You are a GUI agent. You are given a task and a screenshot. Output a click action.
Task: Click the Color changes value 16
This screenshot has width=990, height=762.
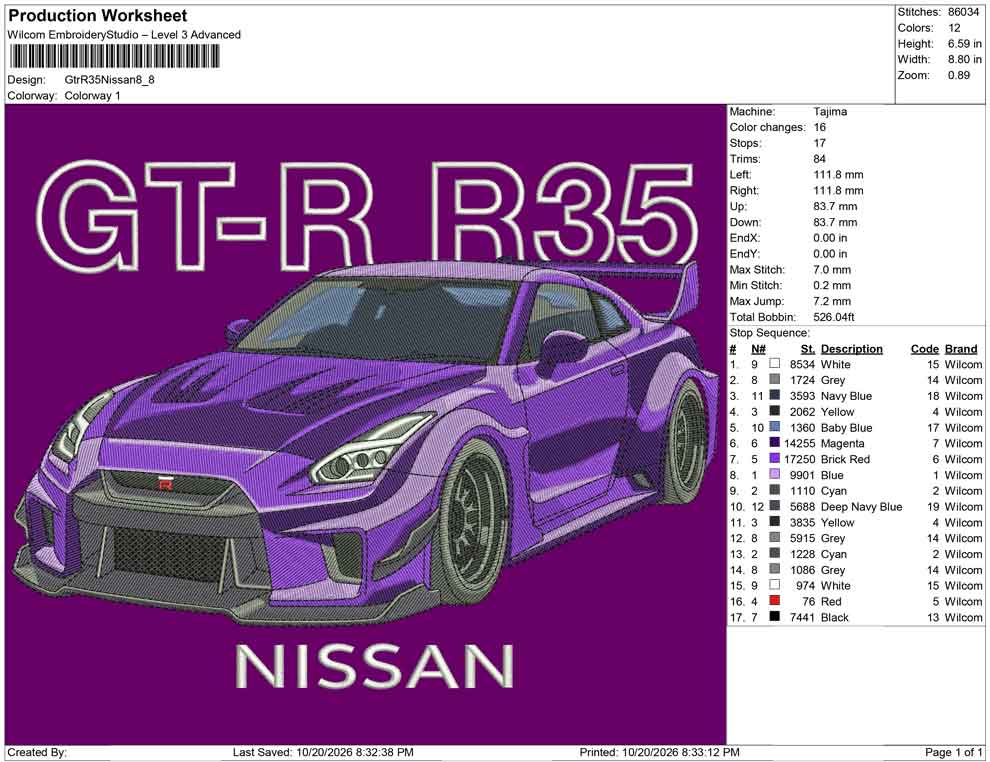point(820,127)
